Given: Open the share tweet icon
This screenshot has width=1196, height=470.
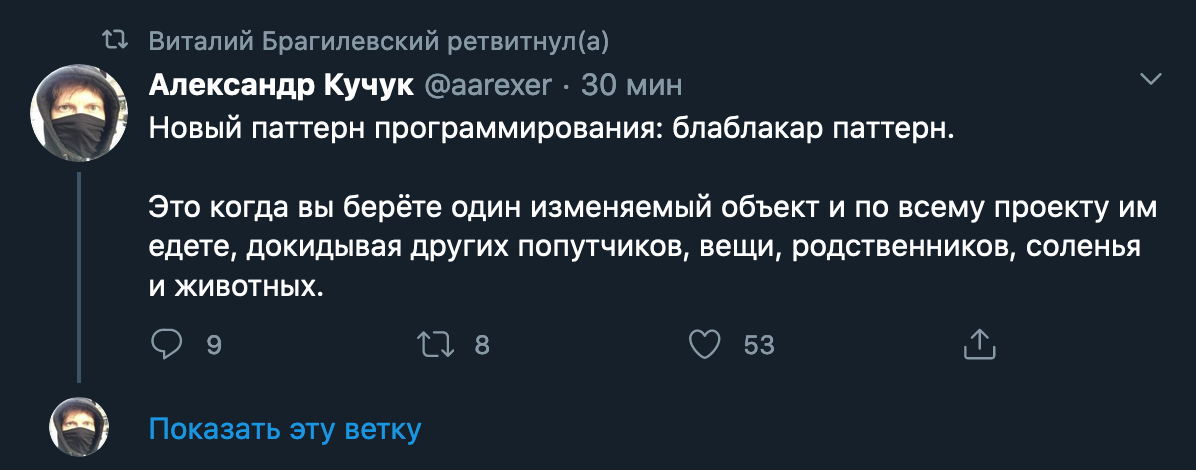Looking at the screenshot, I should [979, 345].
